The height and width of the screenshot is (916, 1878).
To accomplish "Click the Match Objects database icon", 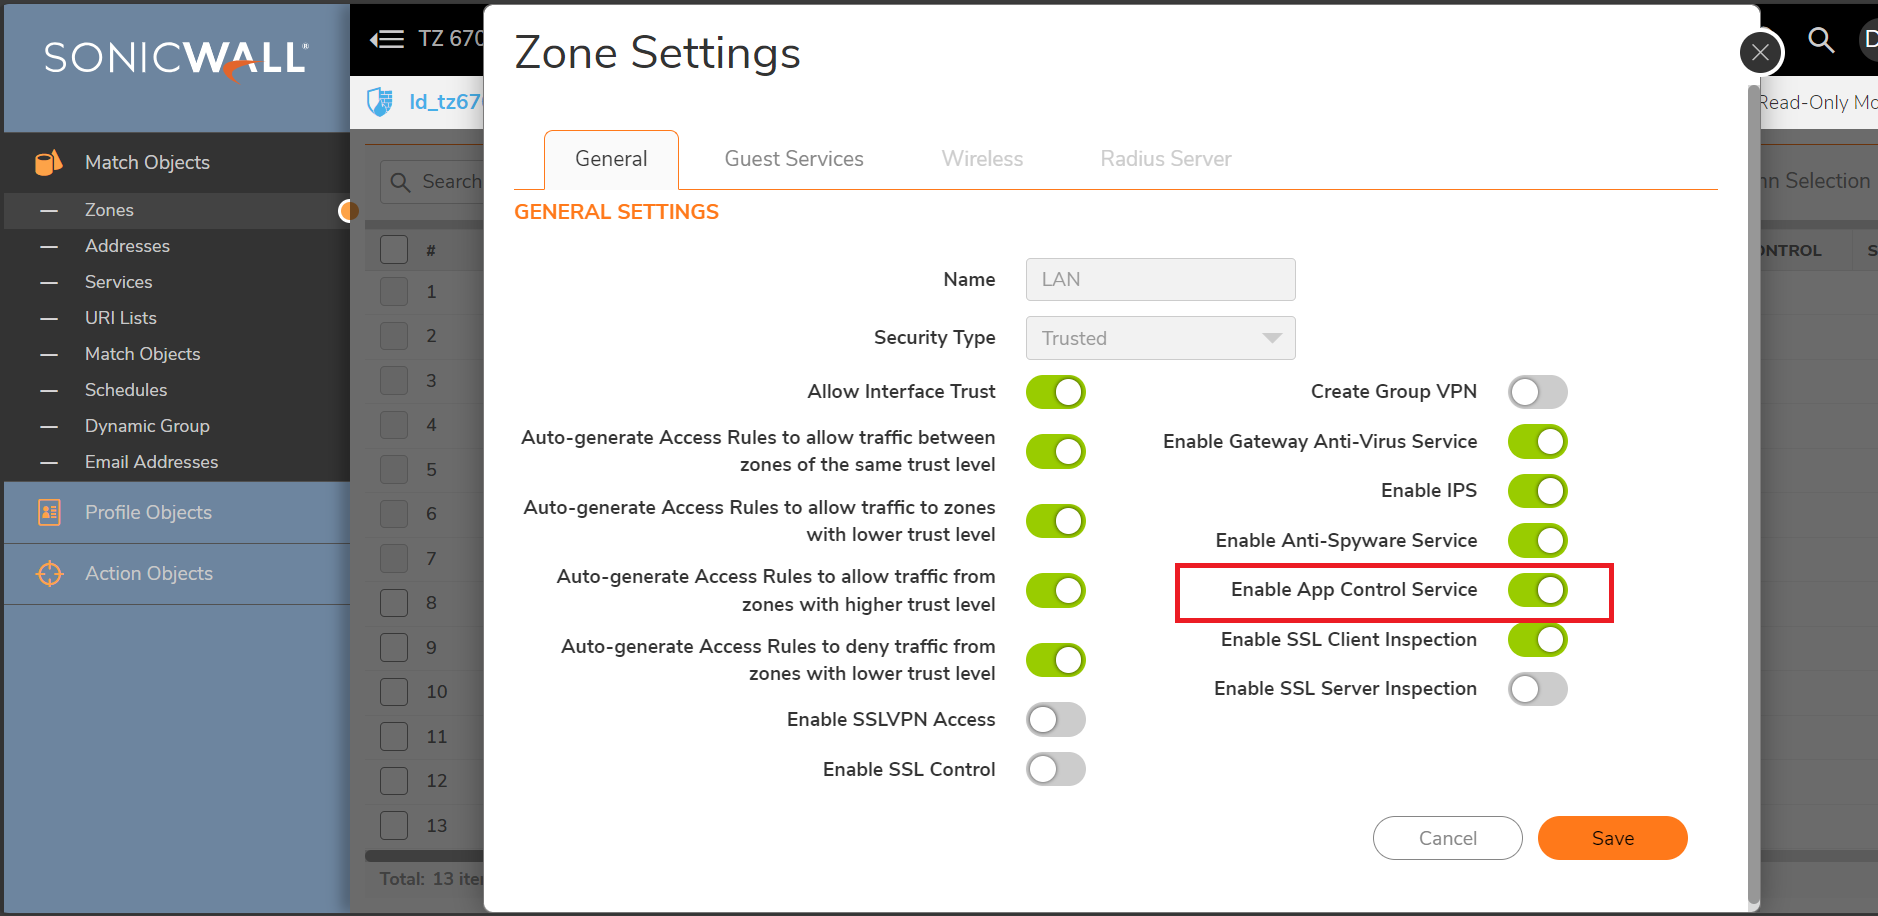I will click(48, 162).
